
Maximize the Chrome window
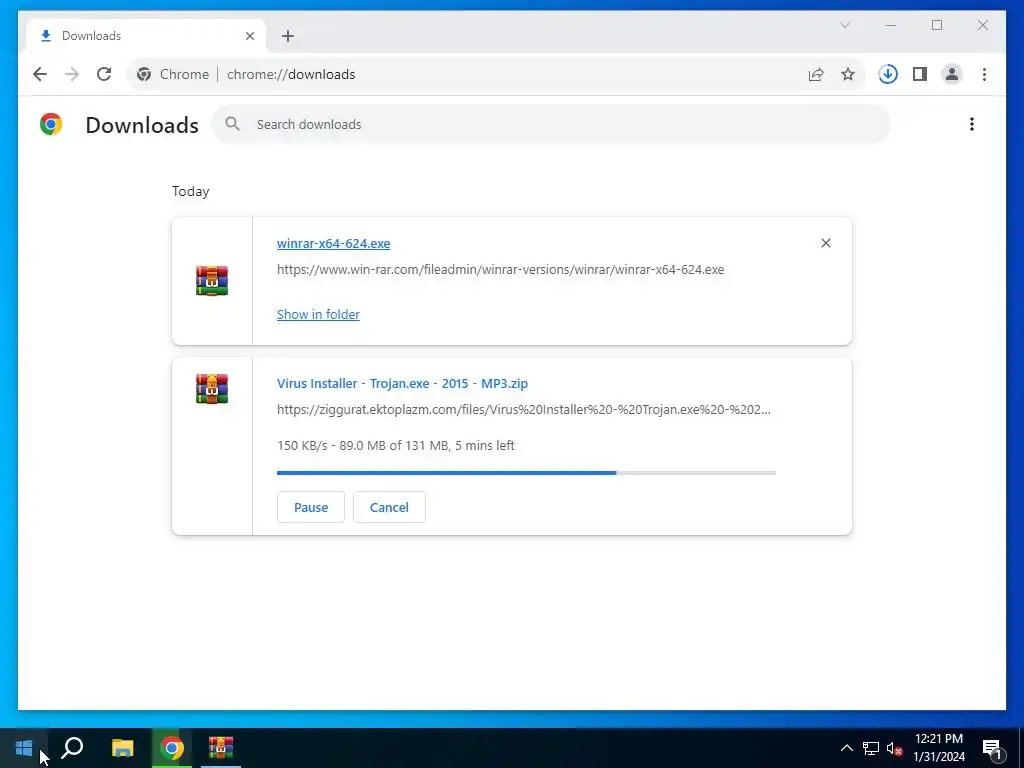[937, 25]
